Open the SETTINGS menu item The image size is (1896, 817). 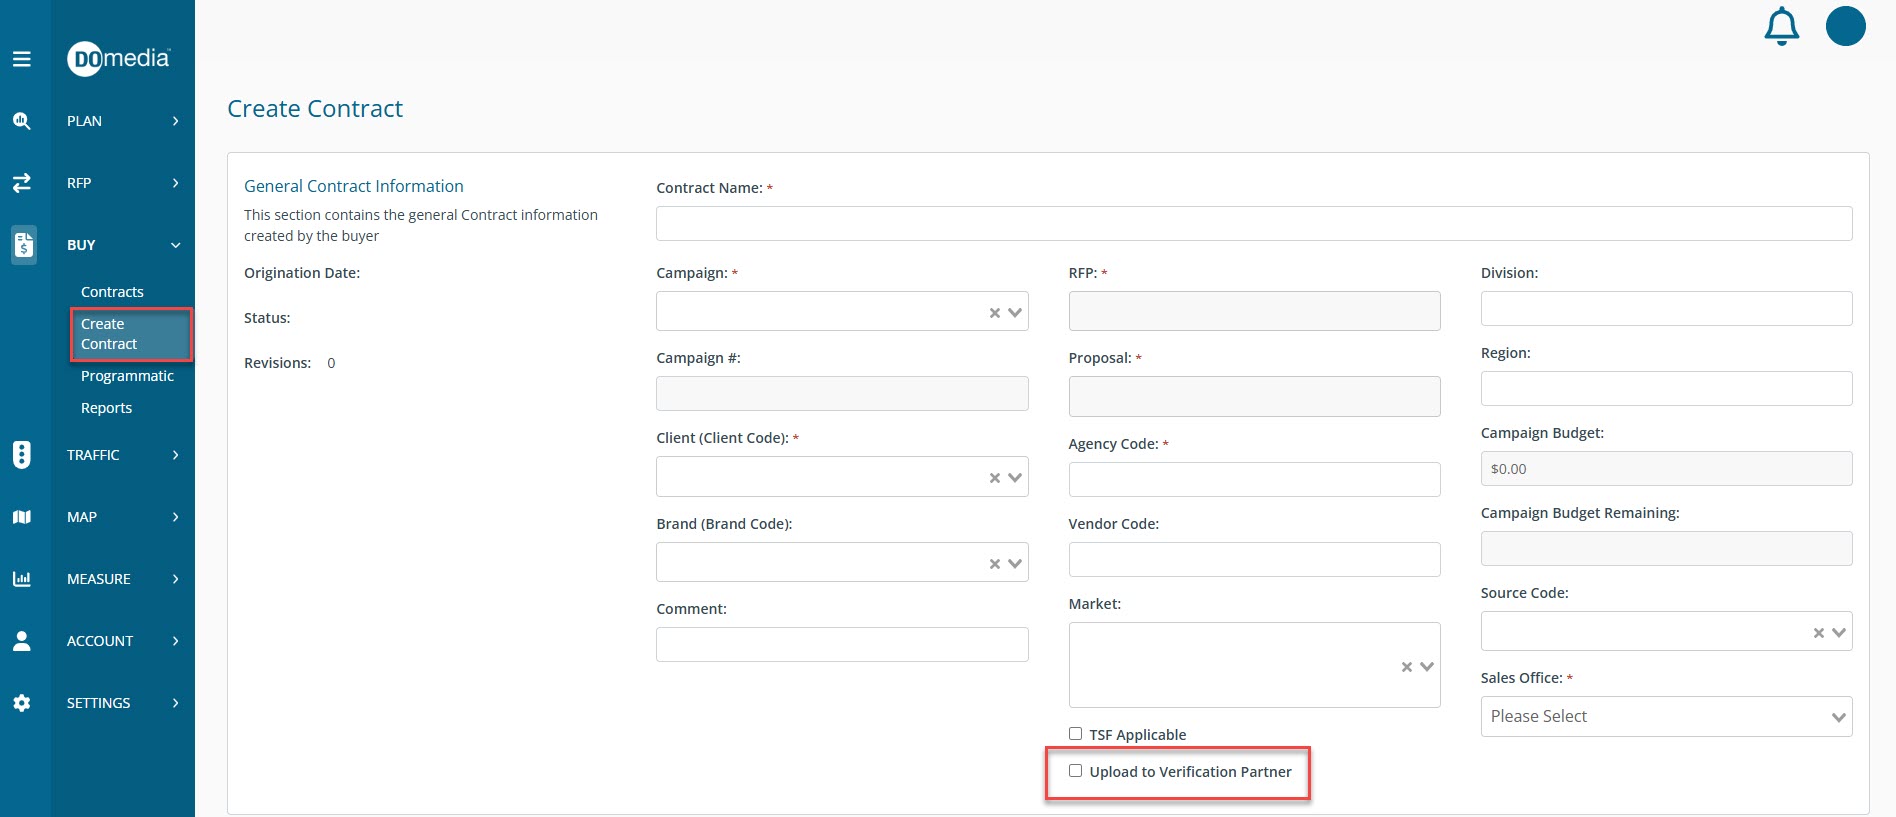point(98,703)
